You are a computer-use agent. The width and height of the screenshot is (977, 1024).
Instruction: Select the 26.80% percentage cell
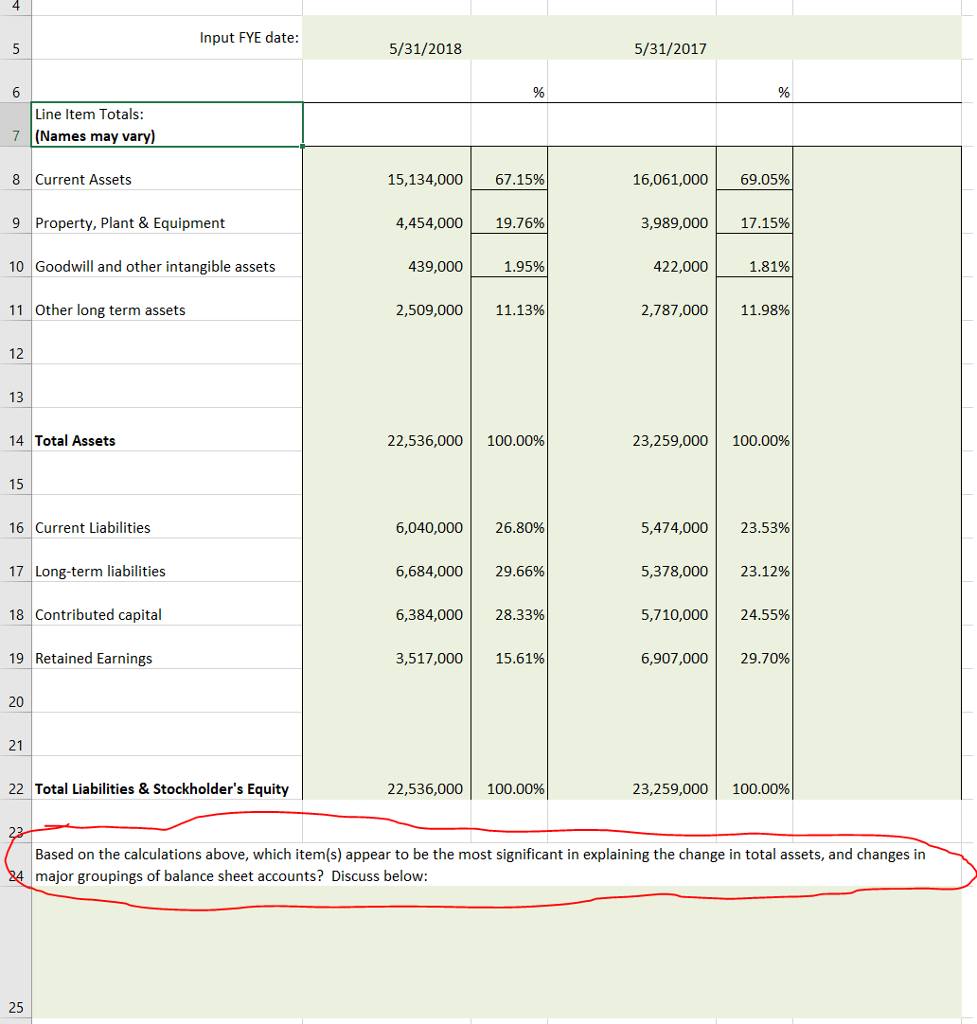(509, 517)
